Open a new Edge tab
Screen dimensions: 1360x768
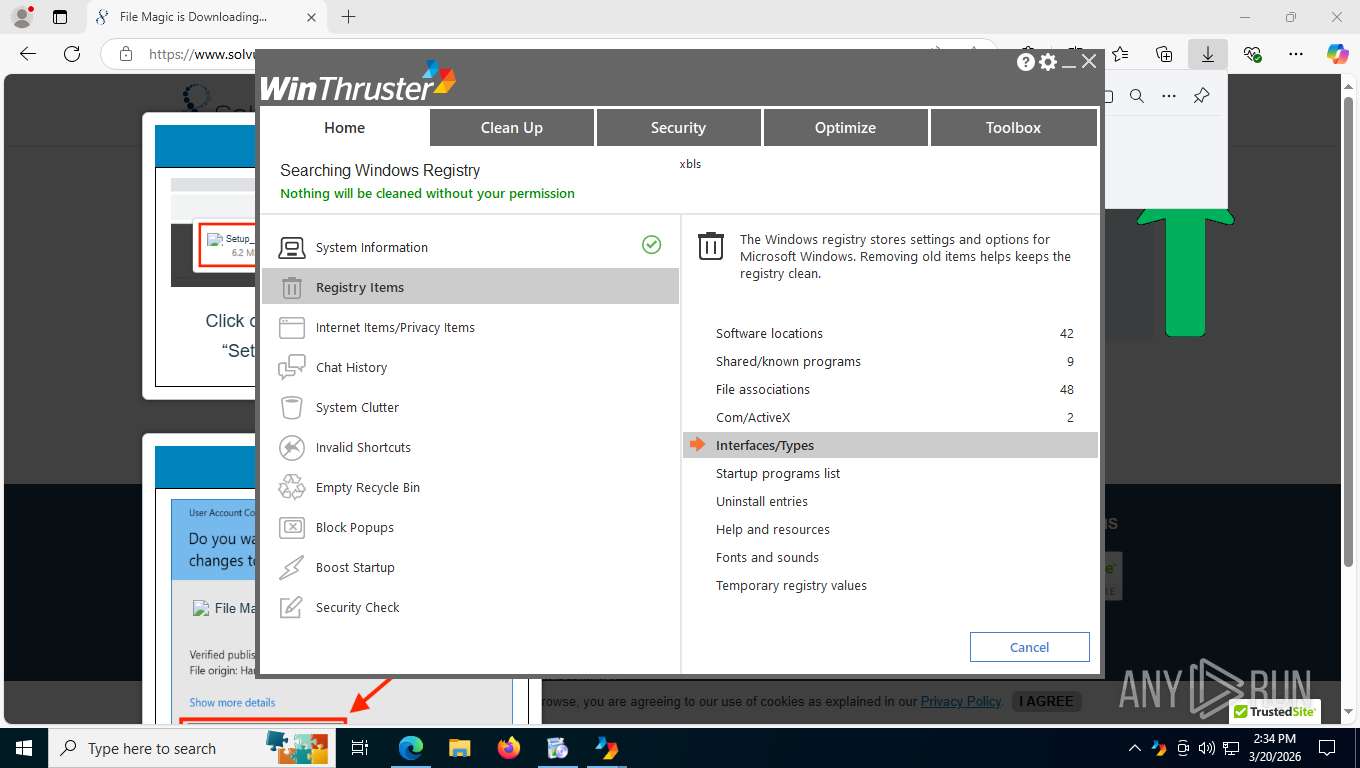[x=348, y=17]
